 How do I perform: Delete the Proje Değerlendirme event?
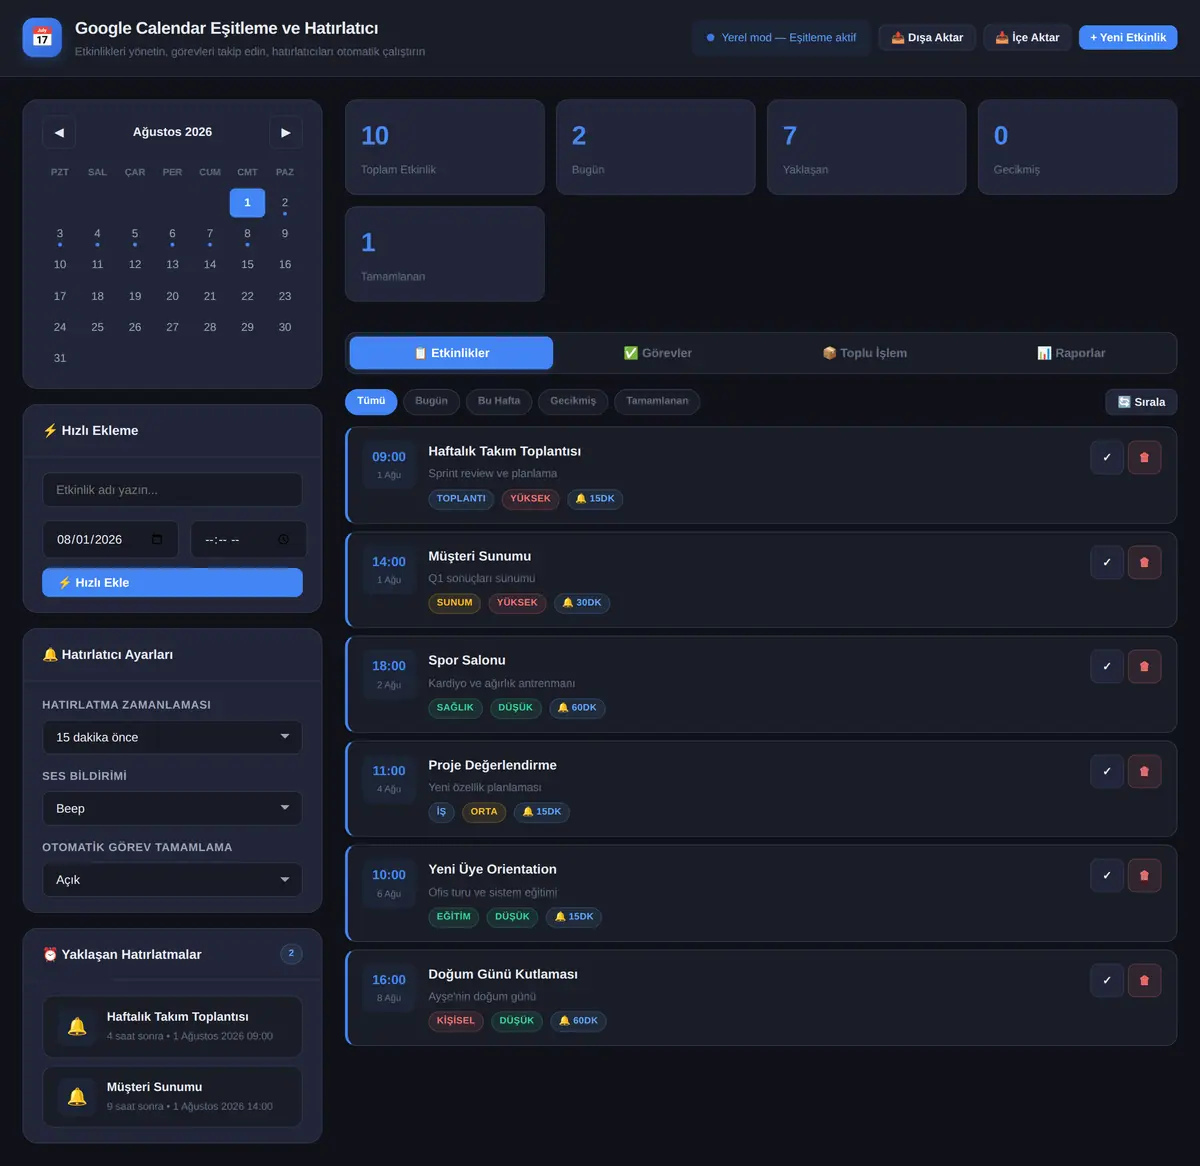[x=1145, y=771]
